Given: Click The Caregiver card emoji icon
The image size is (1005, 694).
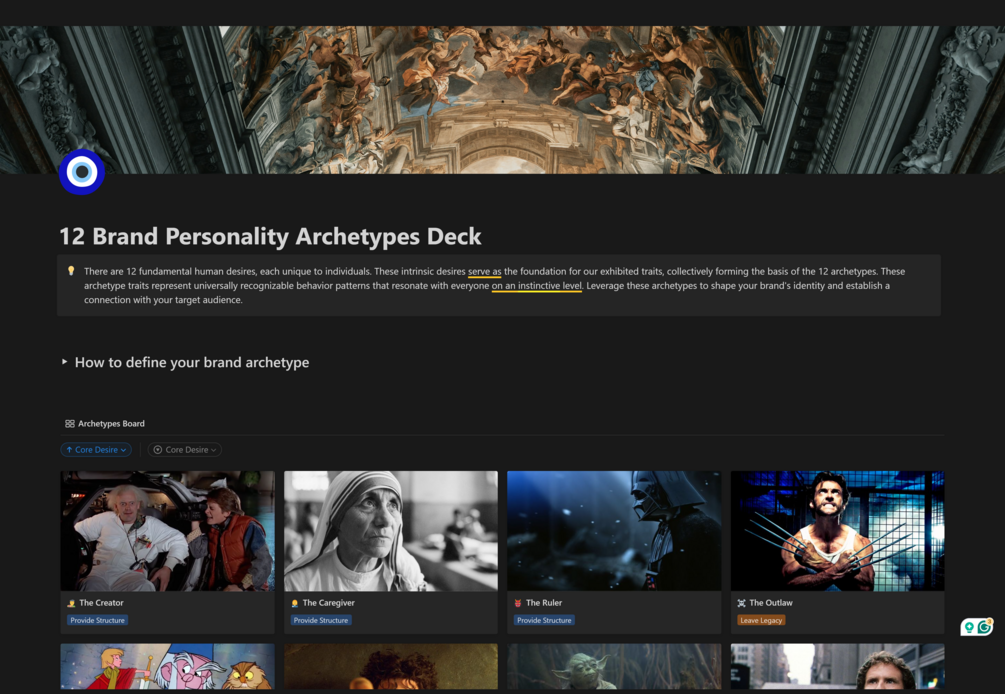Looking at the screenshot, I should click(295, 603).
